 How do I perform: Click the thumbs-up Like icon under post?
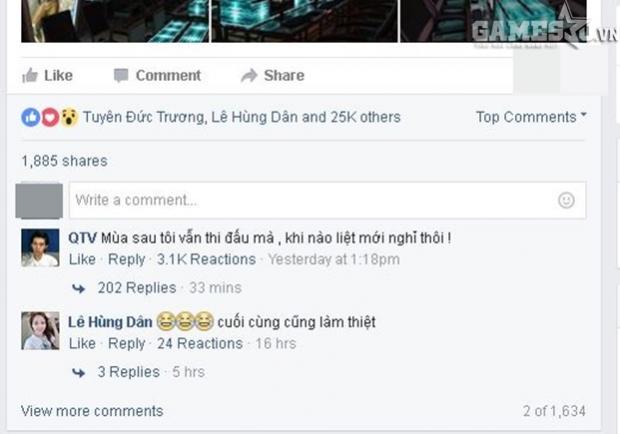pyautogui.click(x=30, y=75)
